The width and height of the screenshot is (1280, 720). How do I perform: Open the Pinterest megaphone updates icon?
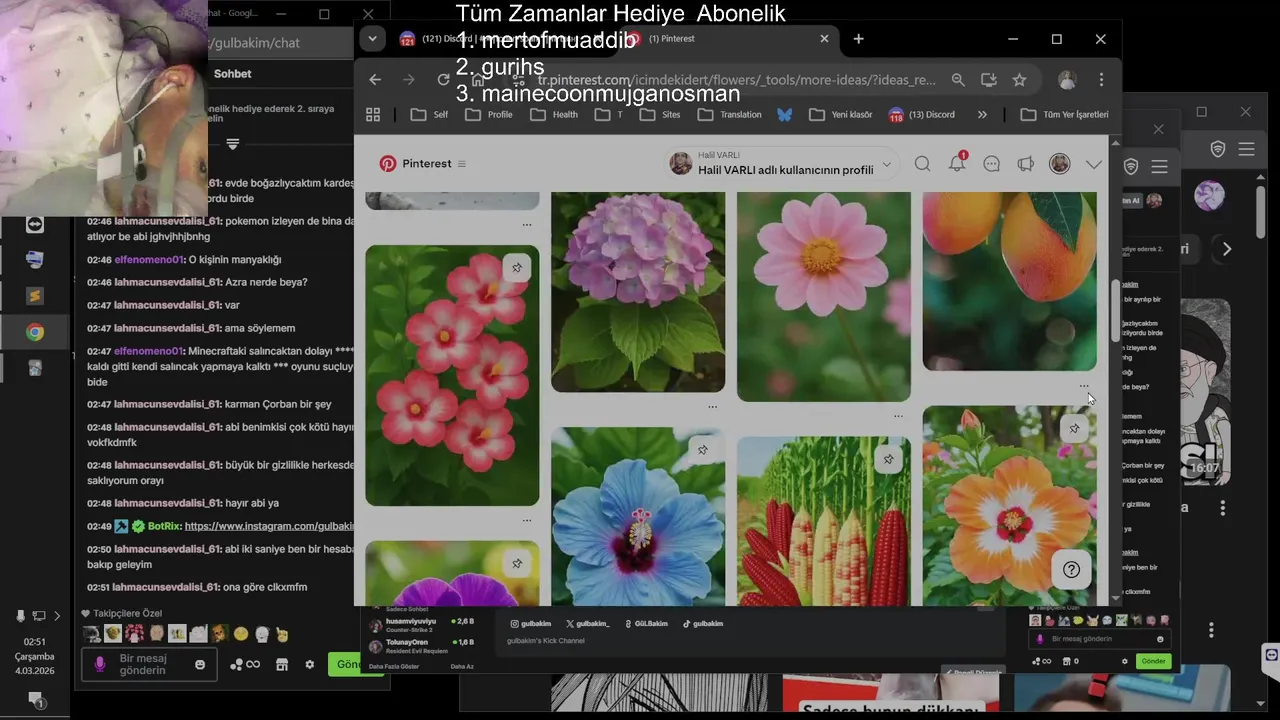(x=1026, y=164)
